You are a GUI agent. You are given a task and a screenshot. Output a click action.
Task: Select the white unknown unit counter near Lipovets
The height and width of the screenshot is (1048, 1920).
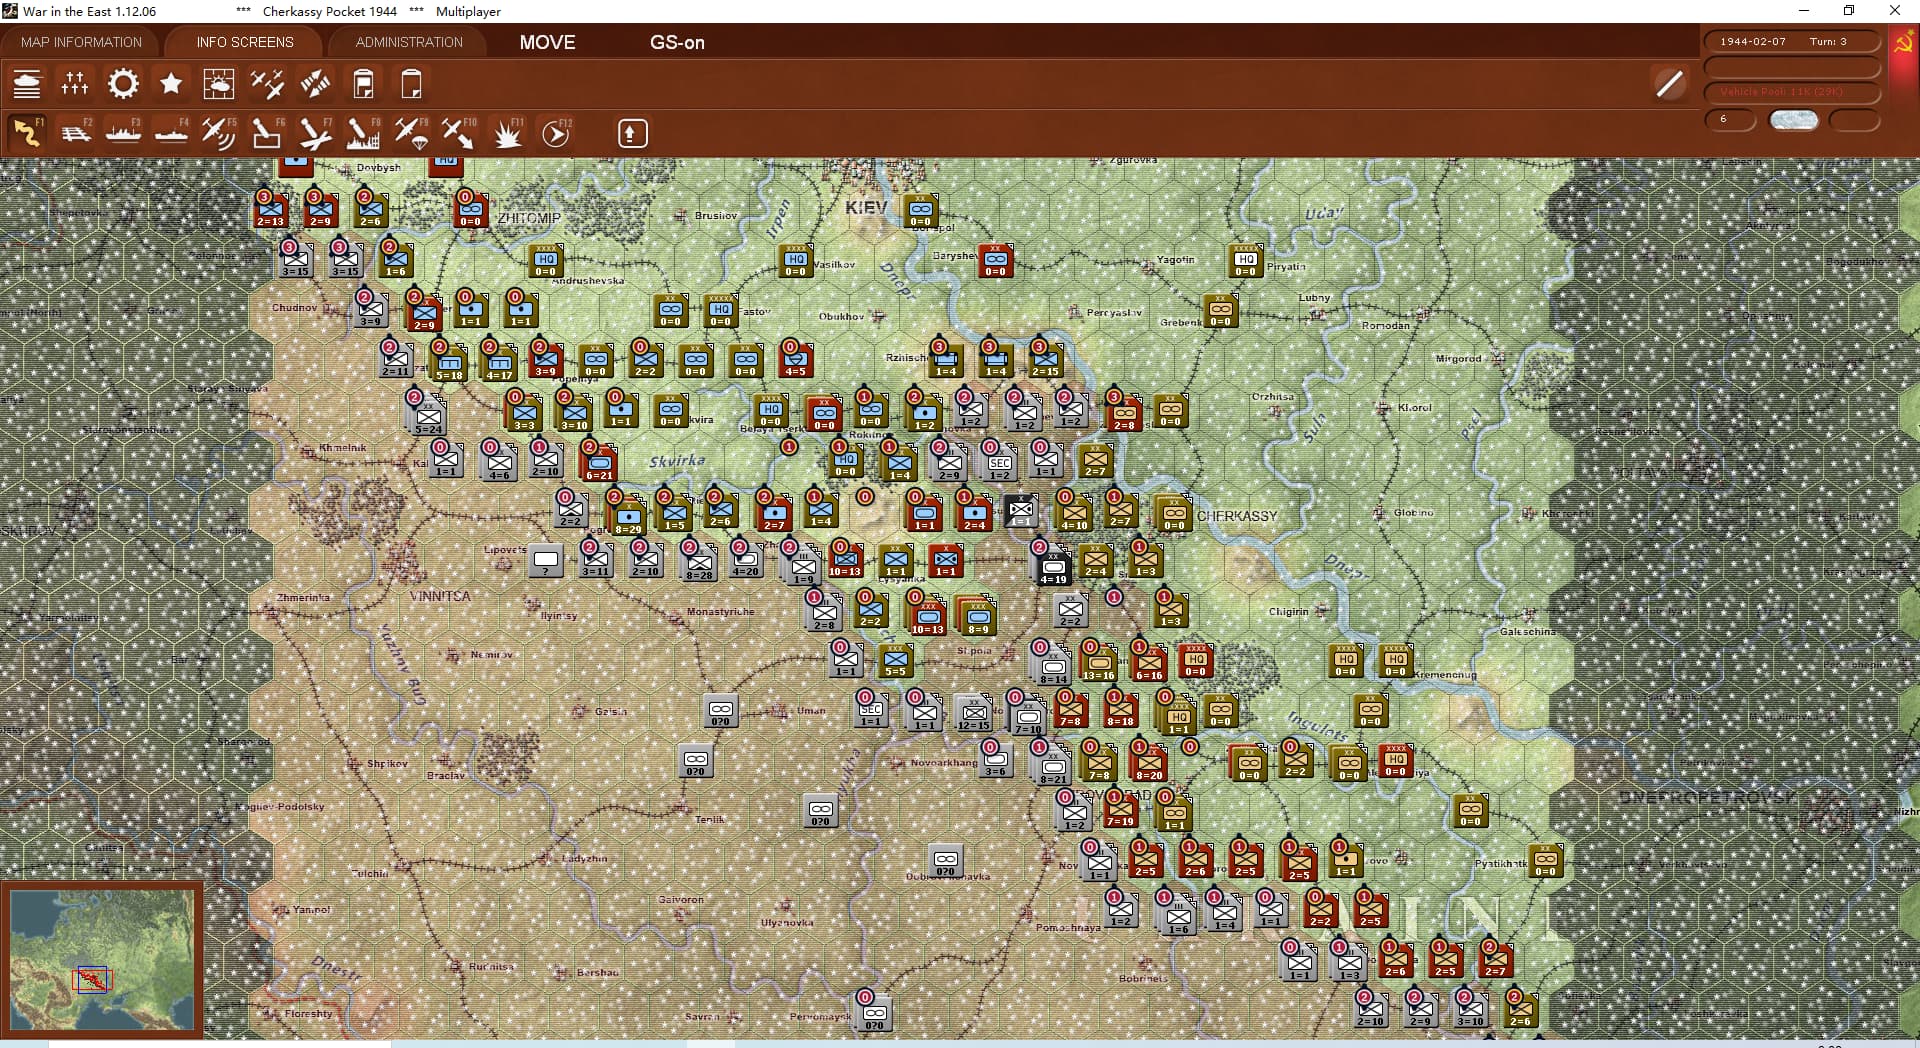(546, 561)
